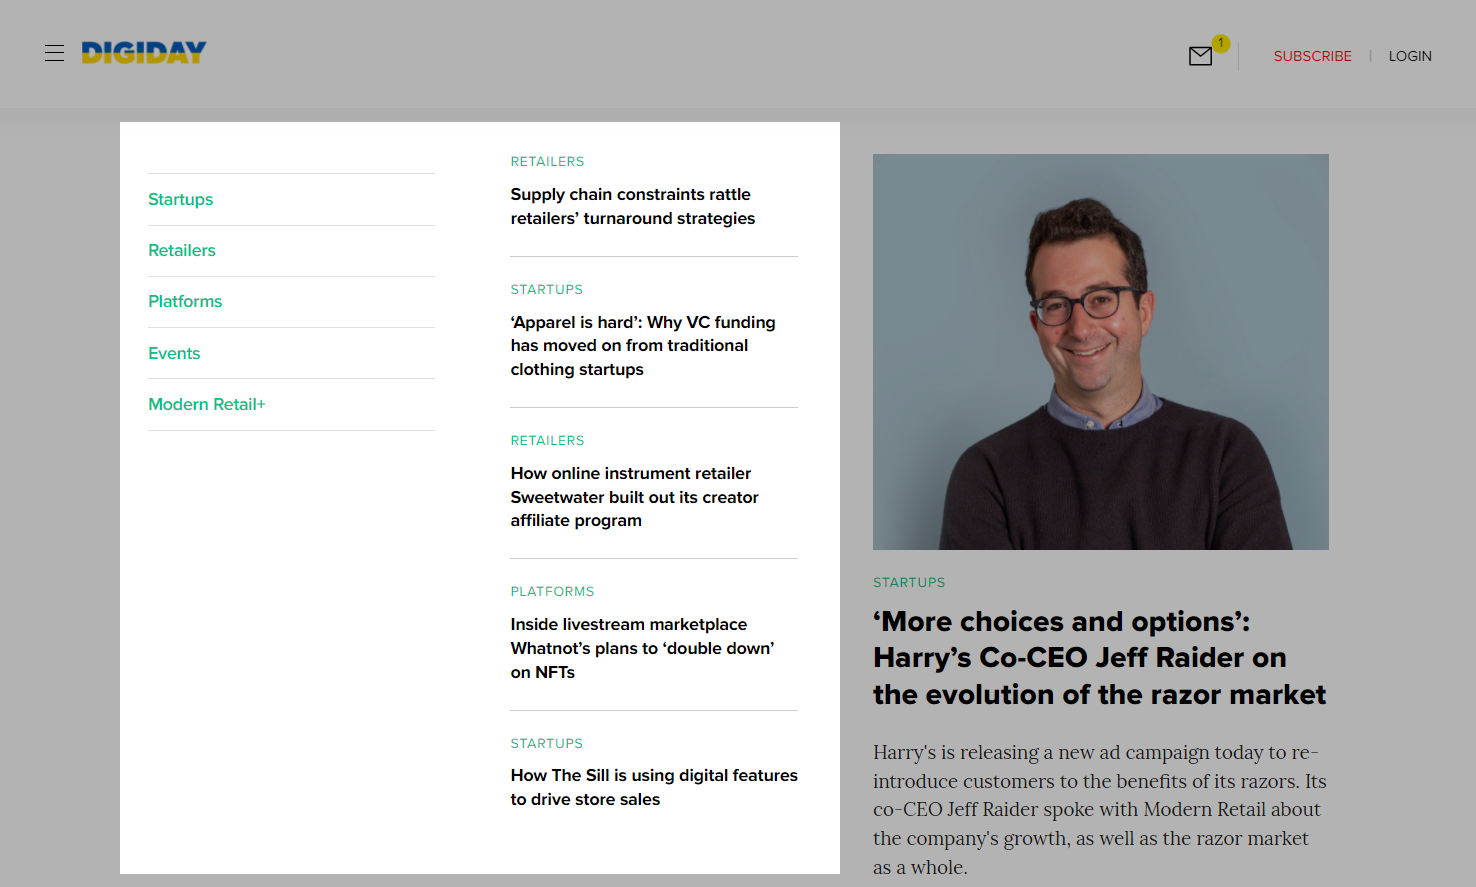This screenshot has height=887, width=1476.
Task: Open the Platforms menu item
Action: 185,301
